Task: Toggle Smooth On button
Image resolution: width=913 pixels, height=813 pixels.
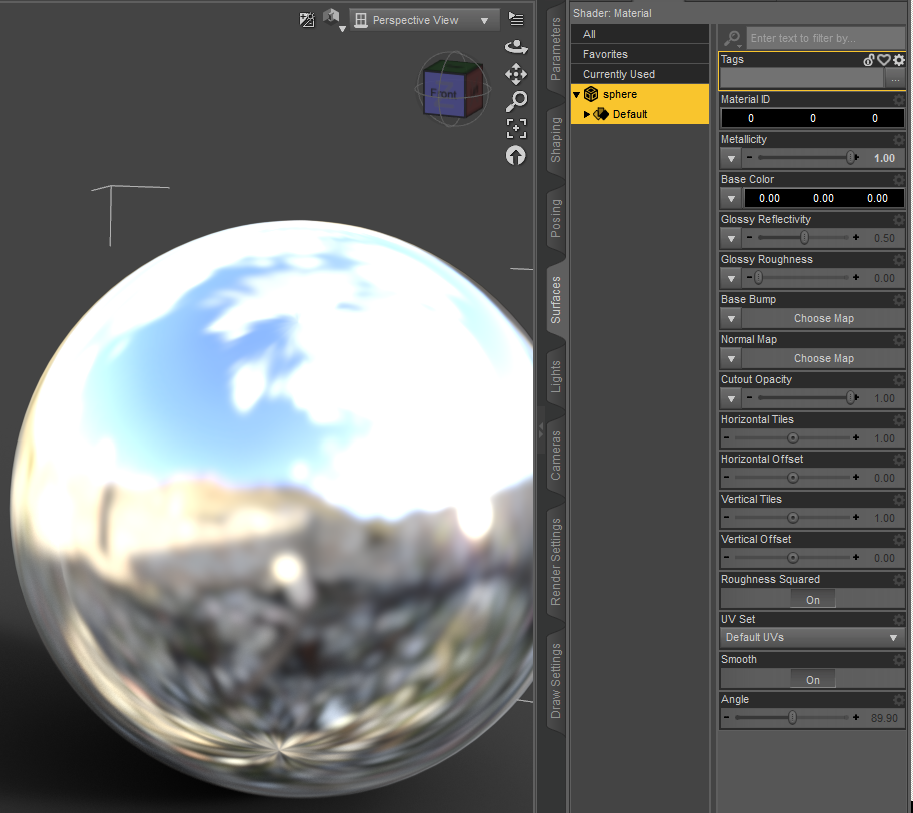Action: click(x=813, y=680)
